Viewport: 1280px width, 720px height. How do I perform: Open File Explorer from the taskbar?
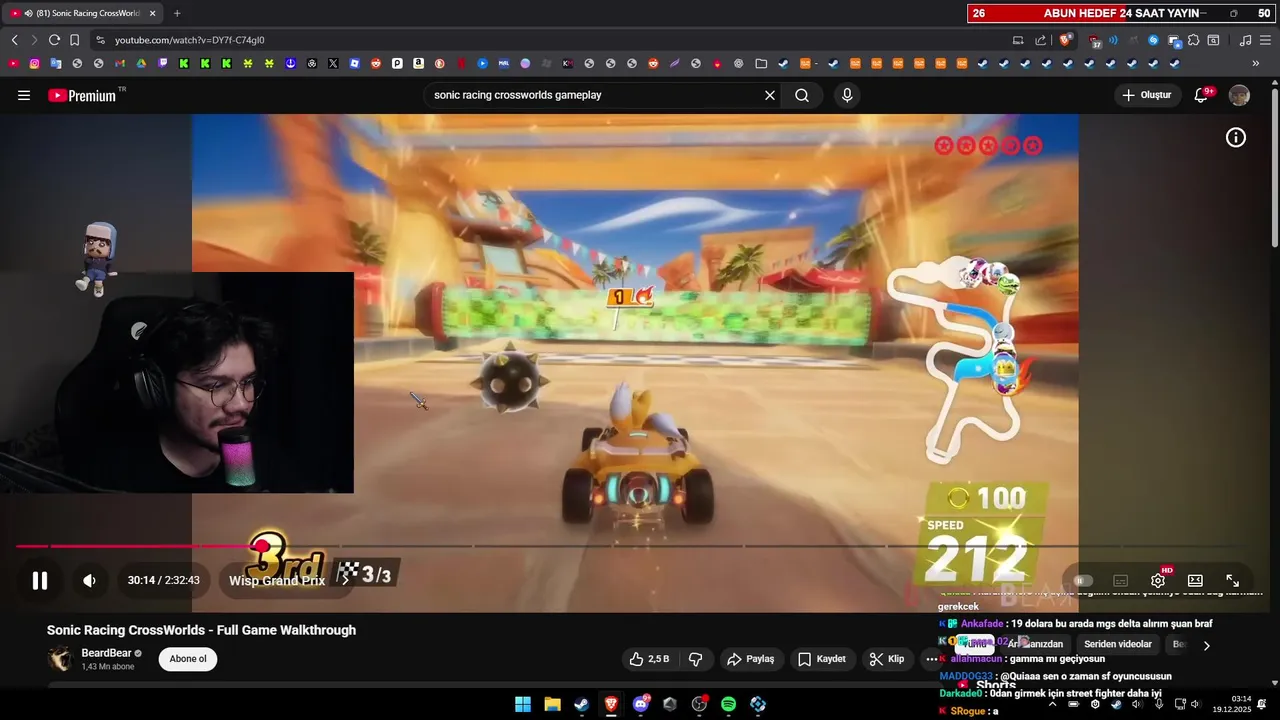point(552,704)
